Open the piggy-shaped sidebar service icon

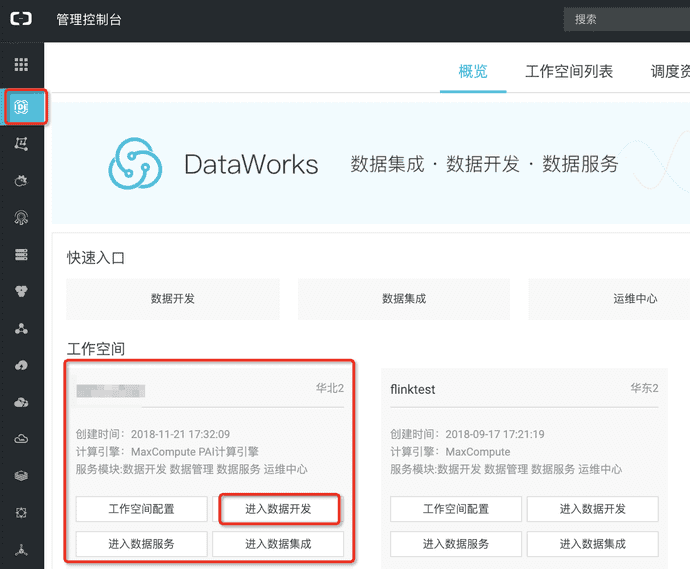click(x=21, y=180)
